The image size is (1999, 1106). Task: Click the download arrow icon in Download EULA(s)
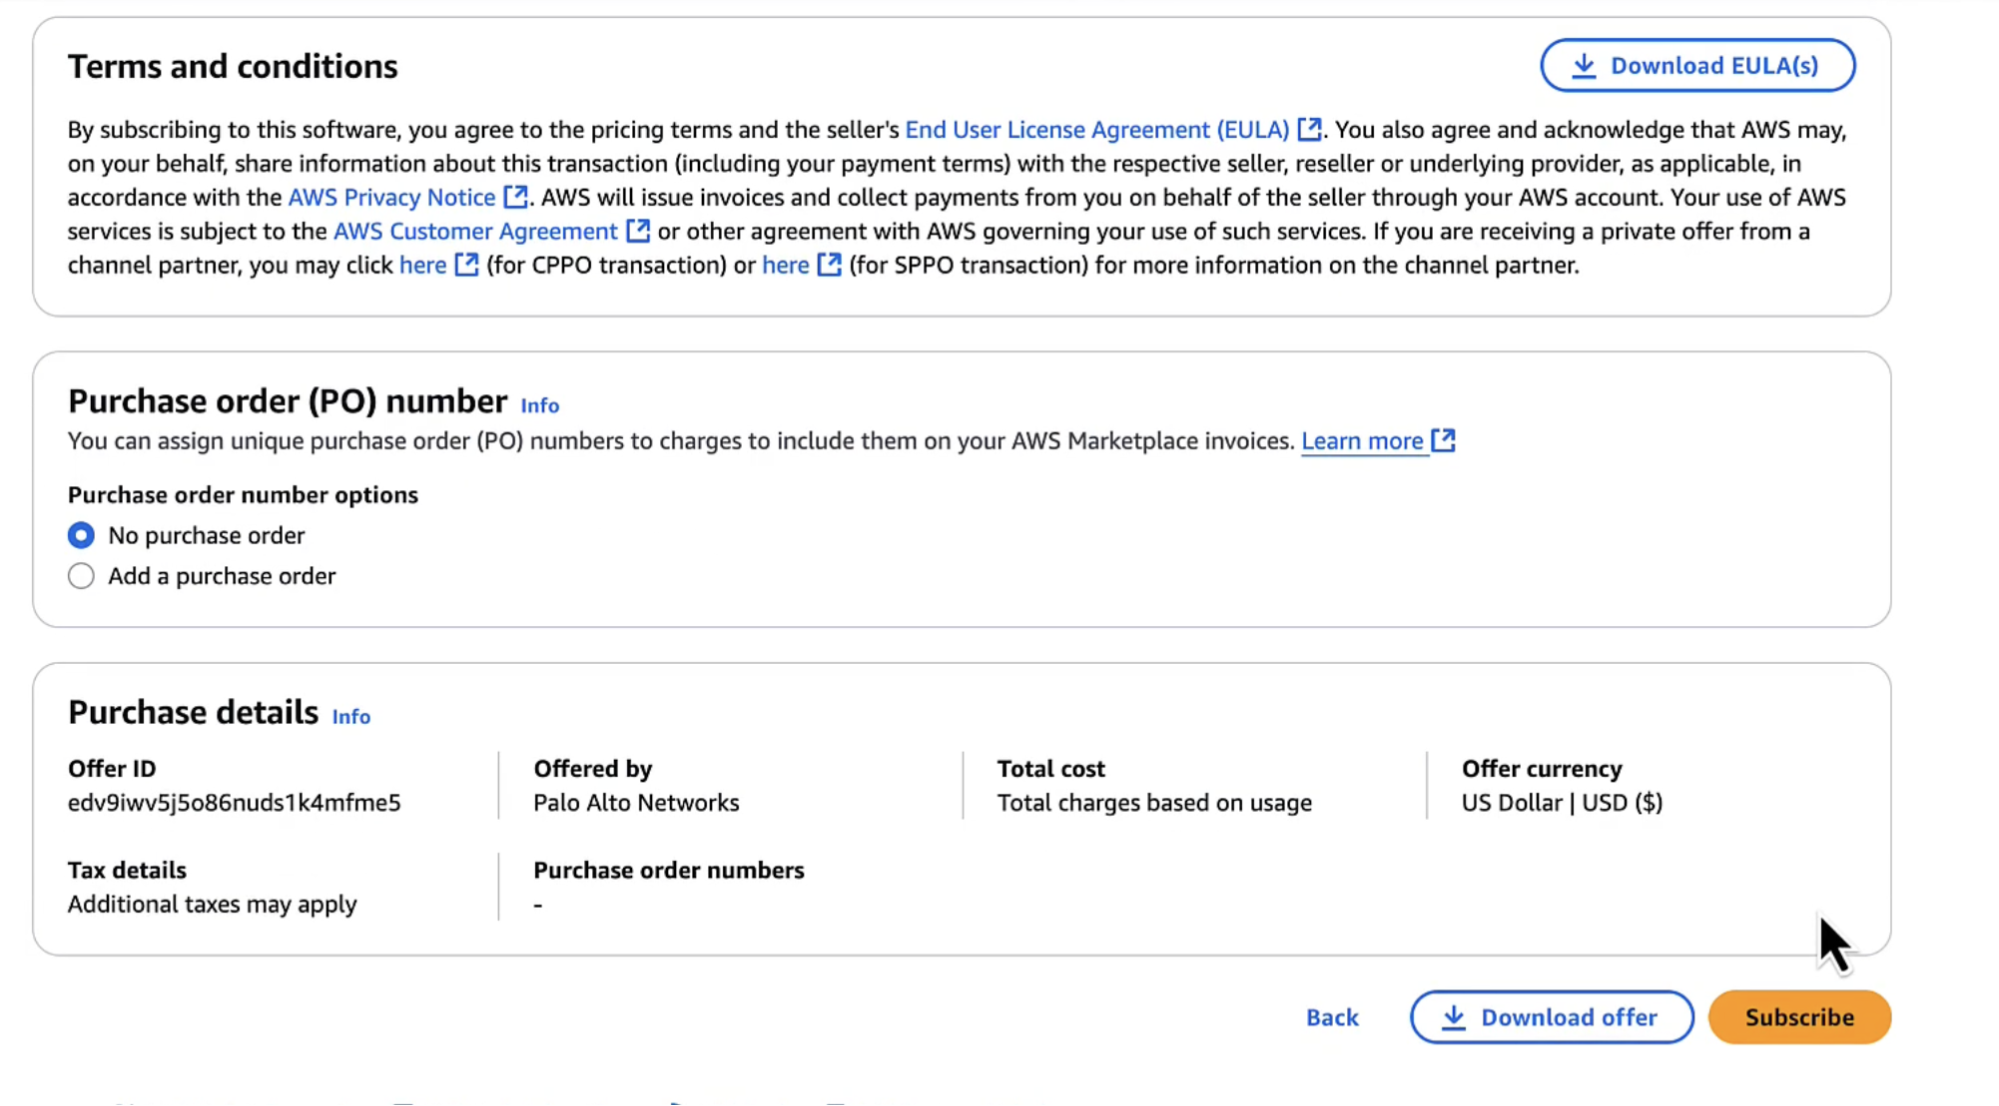coord(1583,66)
